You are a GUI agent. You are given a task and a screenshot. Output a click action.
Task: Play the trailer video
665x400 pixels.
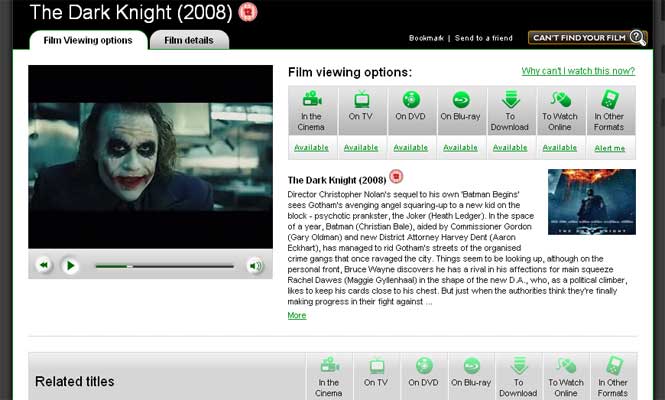(x=70, y=266)
